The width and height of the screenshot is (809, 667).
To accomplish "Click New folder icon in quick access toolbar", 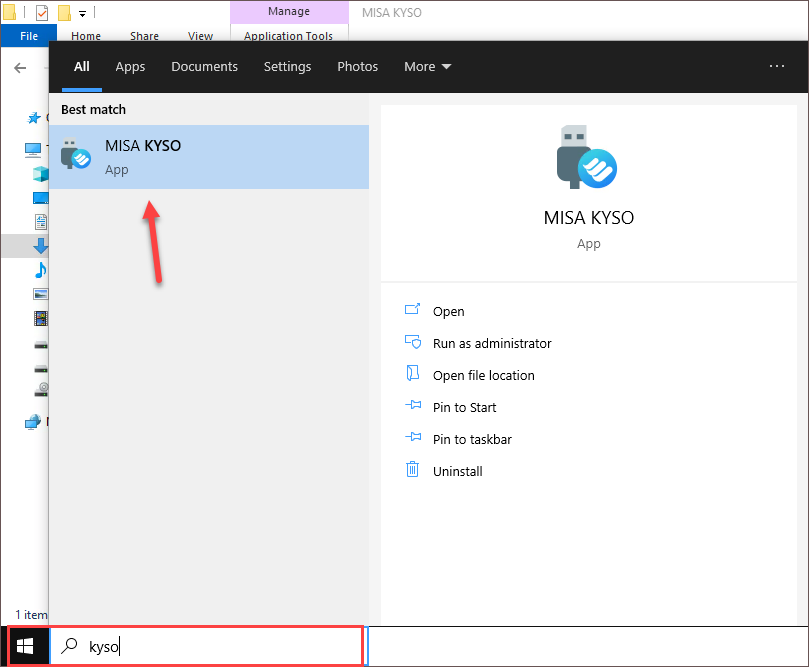I will coord(64,12).
